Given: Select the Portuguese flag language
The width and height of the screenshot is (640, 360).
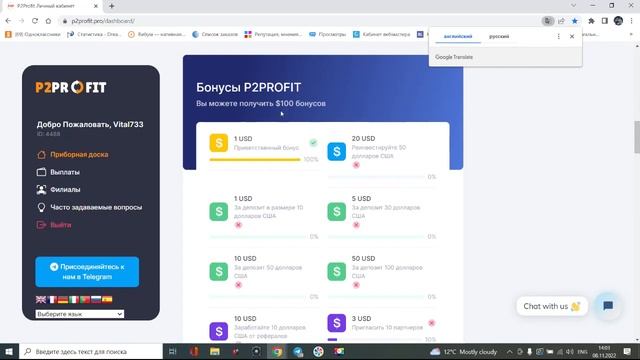Looking at the screenshot, I should [x=85, y=299].
